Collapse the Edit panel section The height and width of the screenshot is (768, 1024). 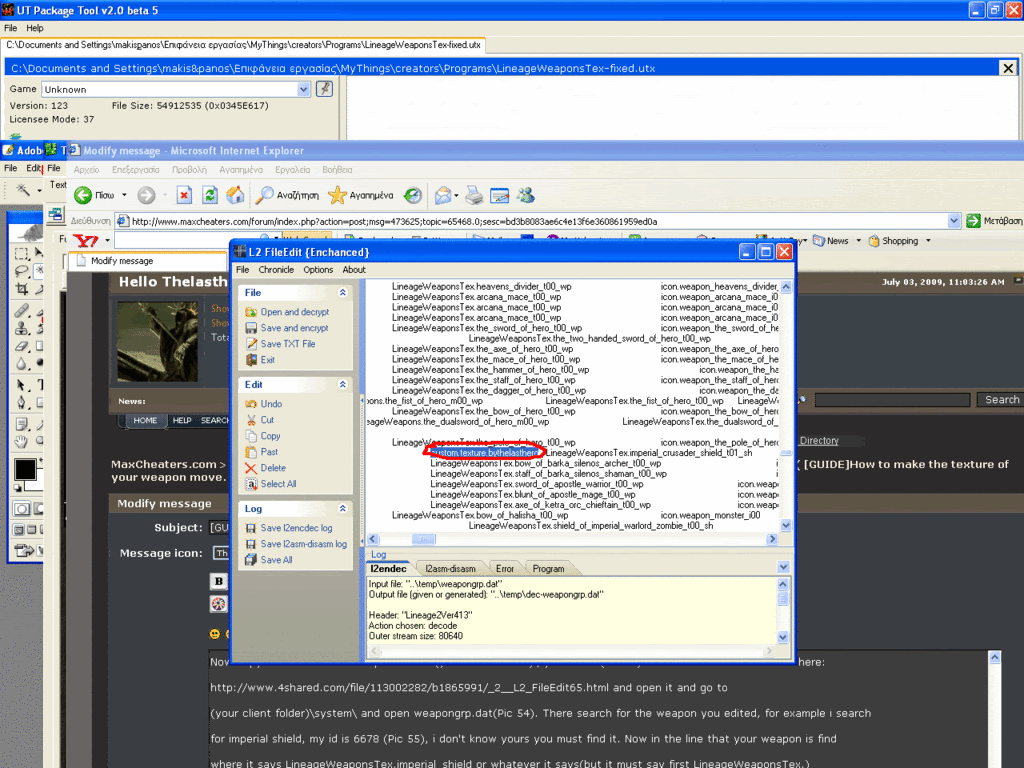tap(343, 385)
